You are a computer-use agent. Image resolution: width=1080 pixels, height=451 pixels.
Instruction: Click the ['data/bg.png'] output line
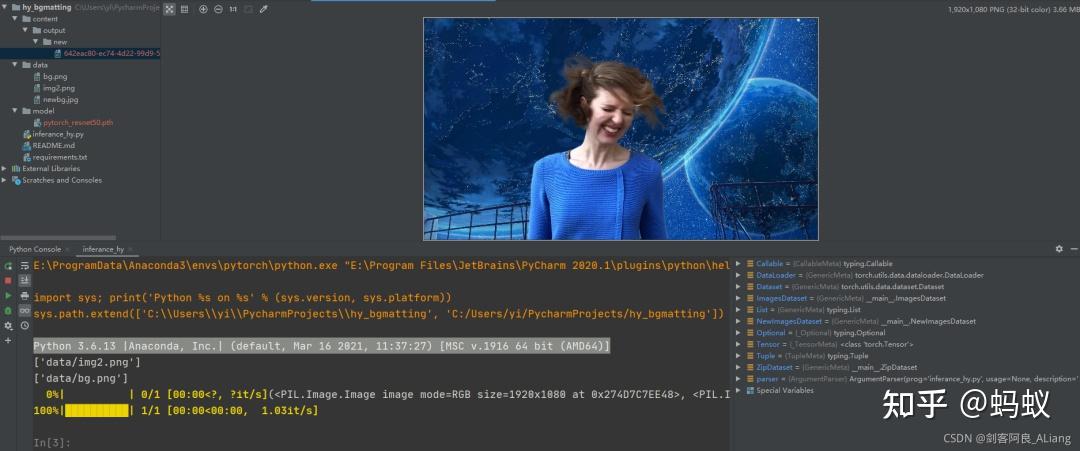coord(81,379)
